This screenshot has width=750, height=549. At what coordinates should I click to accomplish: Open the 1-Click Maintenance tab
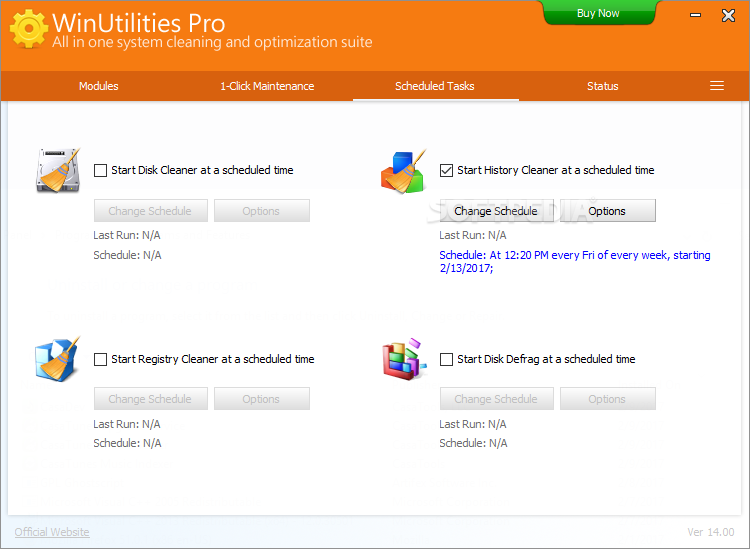point(267,86)
